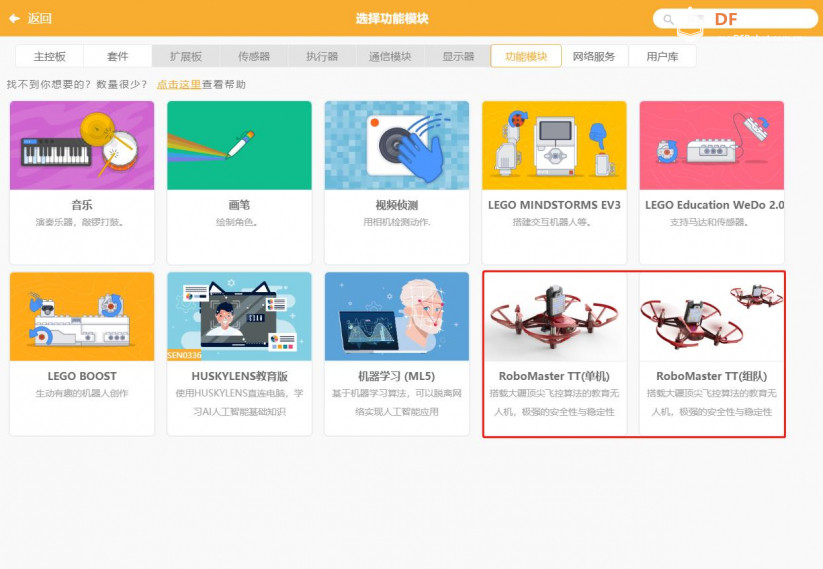Switch to the 主控板 tab
This screenshot has height=569, width=823.
(x=50, y=56)
